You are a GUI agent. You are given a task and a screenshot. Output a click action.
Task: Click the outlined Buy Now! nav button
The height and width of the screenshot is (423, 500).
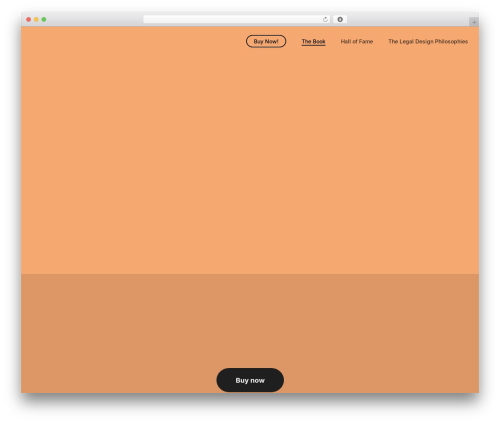pyautogui.click(x=266, y=41)
